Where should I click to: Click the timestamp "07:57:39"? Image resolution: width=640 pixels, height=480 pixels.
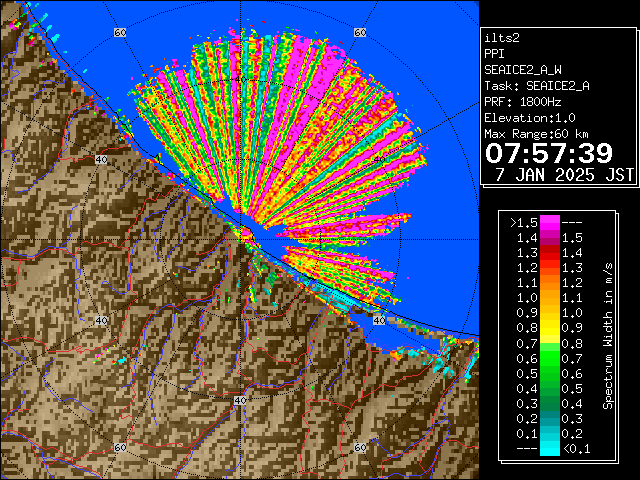click(x=549, y=153)
